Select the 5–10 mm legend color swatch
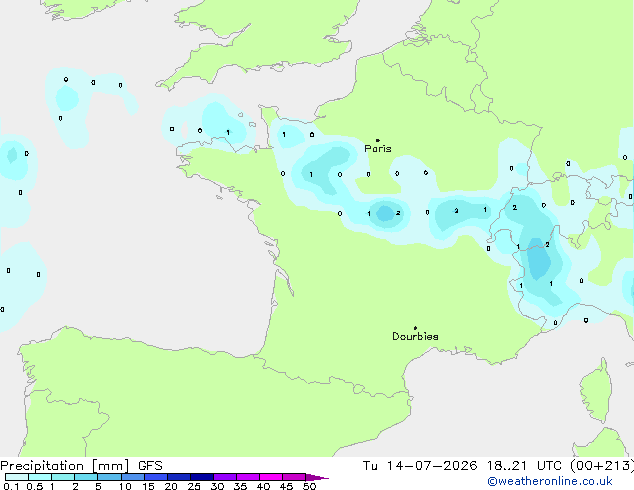 pos(110,477)
